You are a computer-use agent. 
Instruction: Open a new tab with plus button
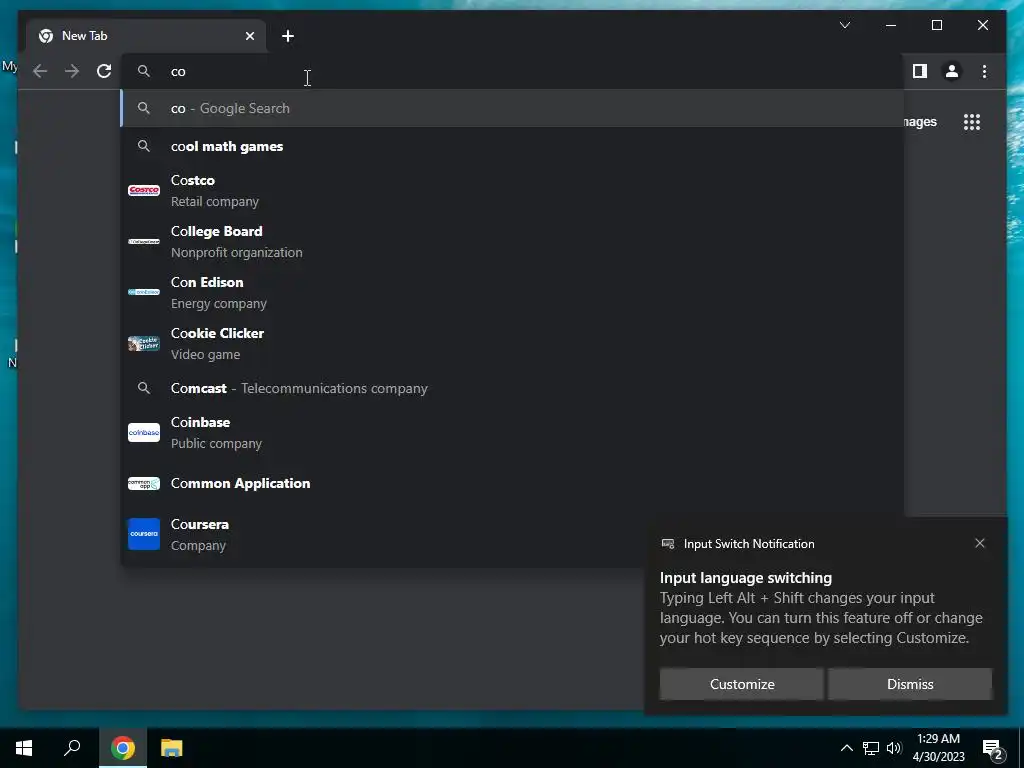coord(288,36)
